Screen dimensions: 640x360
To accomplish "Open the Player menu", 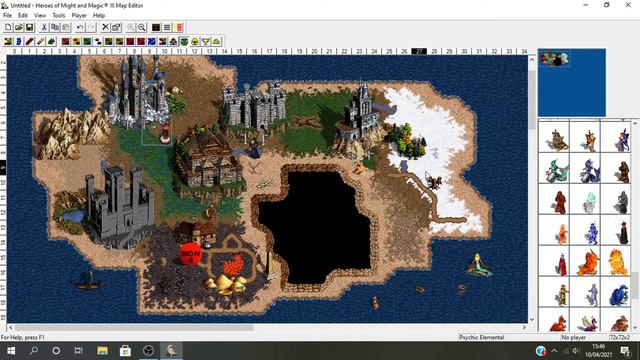I will point(79,15).
